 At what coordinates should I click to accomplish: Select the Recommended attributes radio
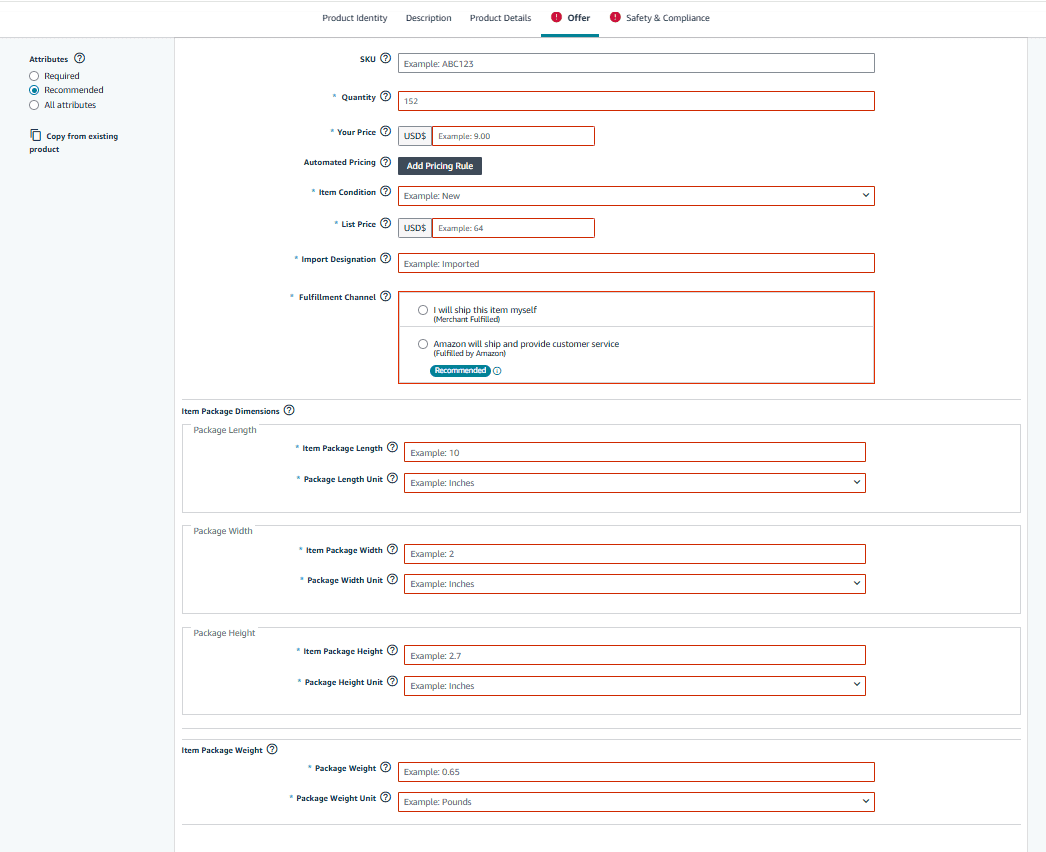34,90
